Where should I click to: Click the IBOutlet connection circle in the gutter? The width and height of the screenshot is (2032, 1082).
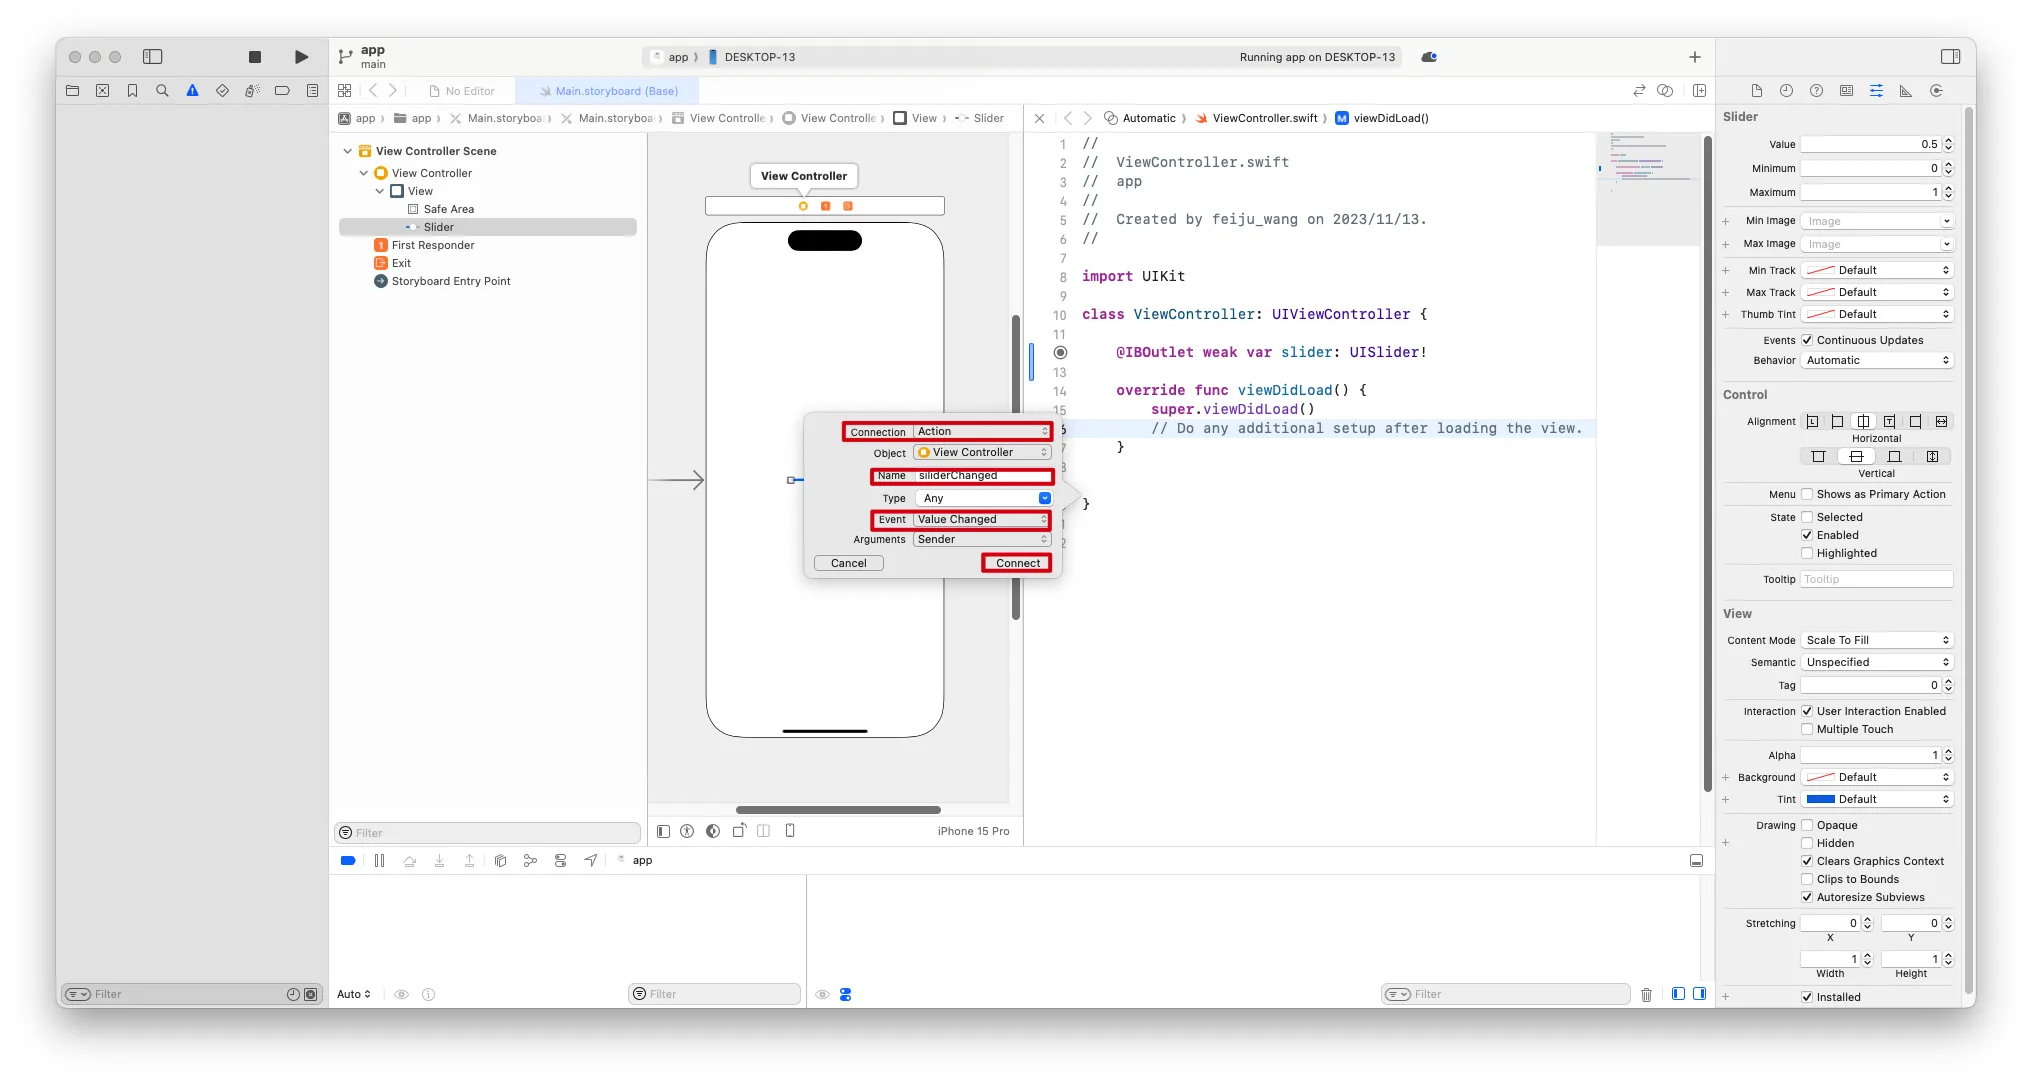1061,352
